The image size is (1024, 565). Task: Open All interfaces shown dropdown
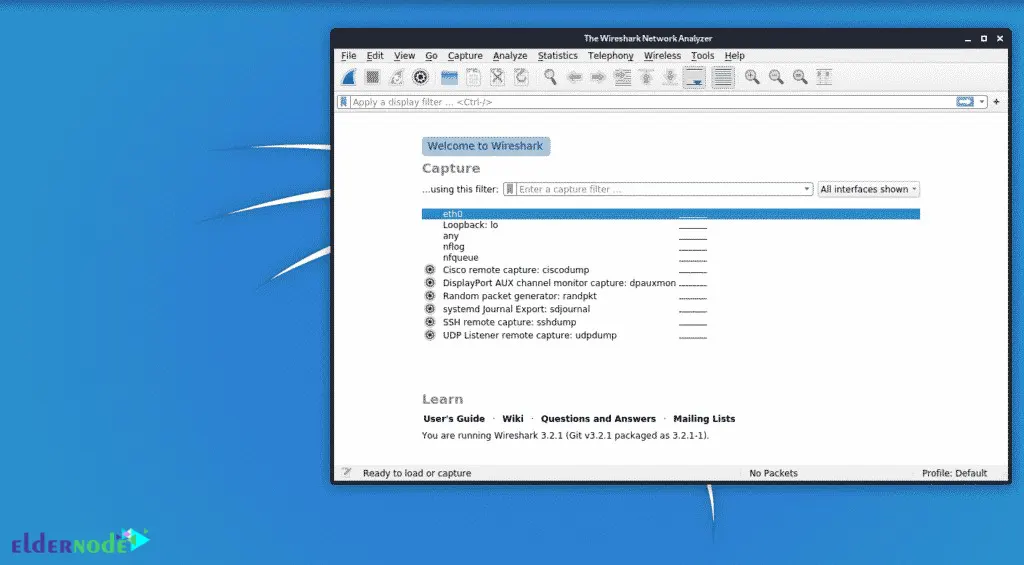(868, 189)
